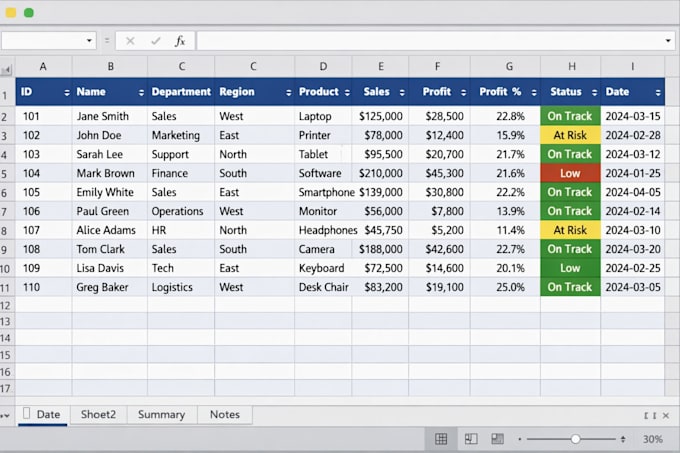Select the ID cell 108
The height and width of the screenshot is (453, 680).
pos(44,249)
